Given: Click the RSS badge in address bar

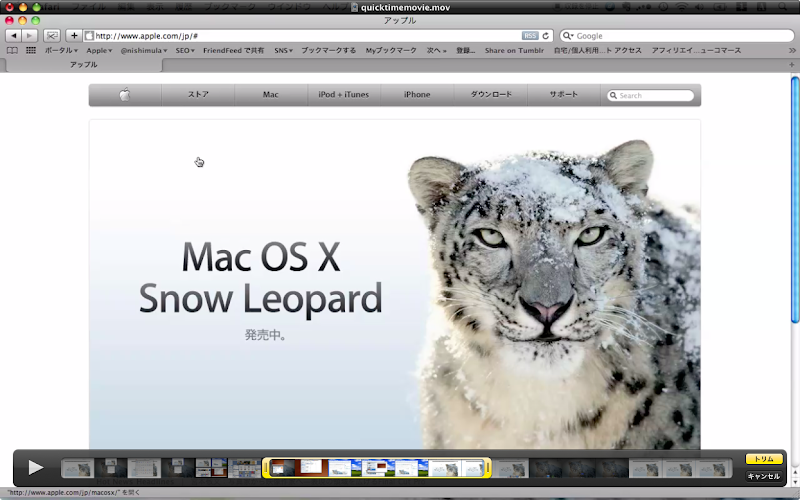Looking at the screenshot, I should click(x=530, y=36).
